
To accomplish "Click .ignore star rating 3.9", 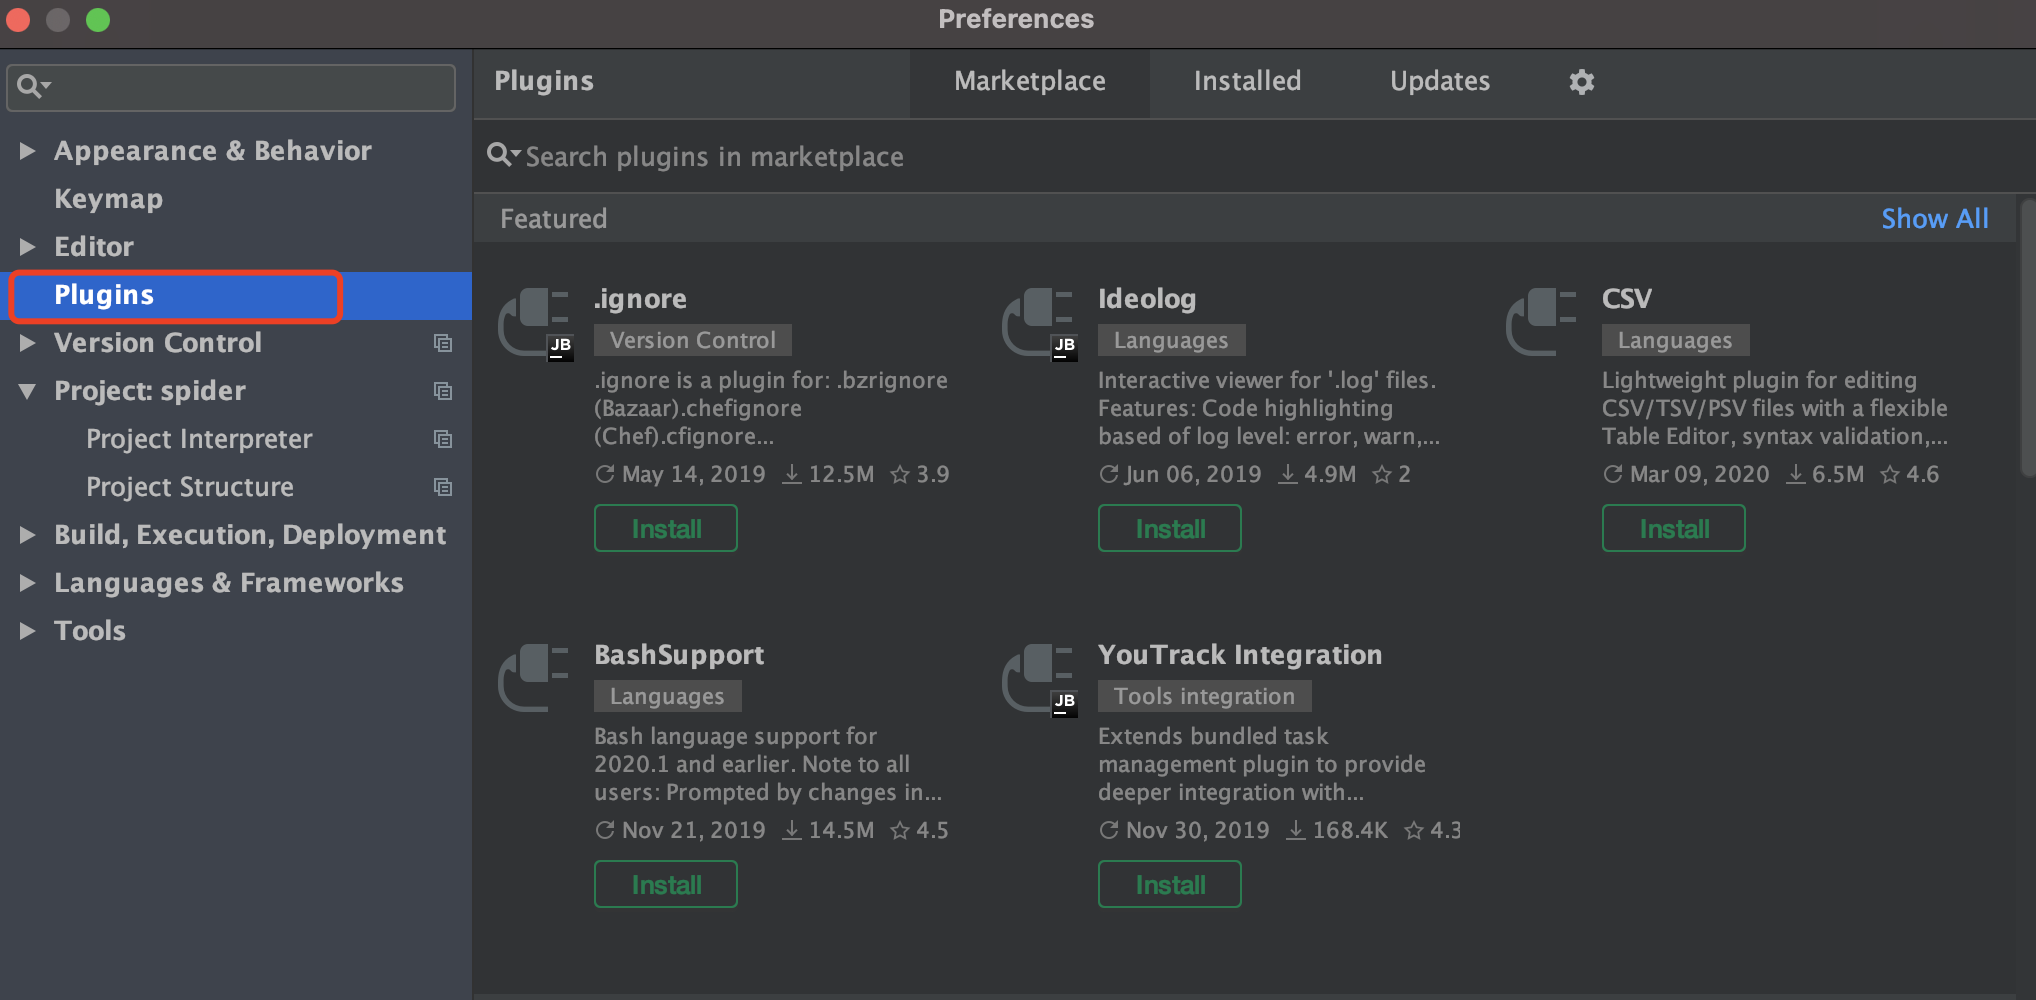I will click(x=920, y=474).
